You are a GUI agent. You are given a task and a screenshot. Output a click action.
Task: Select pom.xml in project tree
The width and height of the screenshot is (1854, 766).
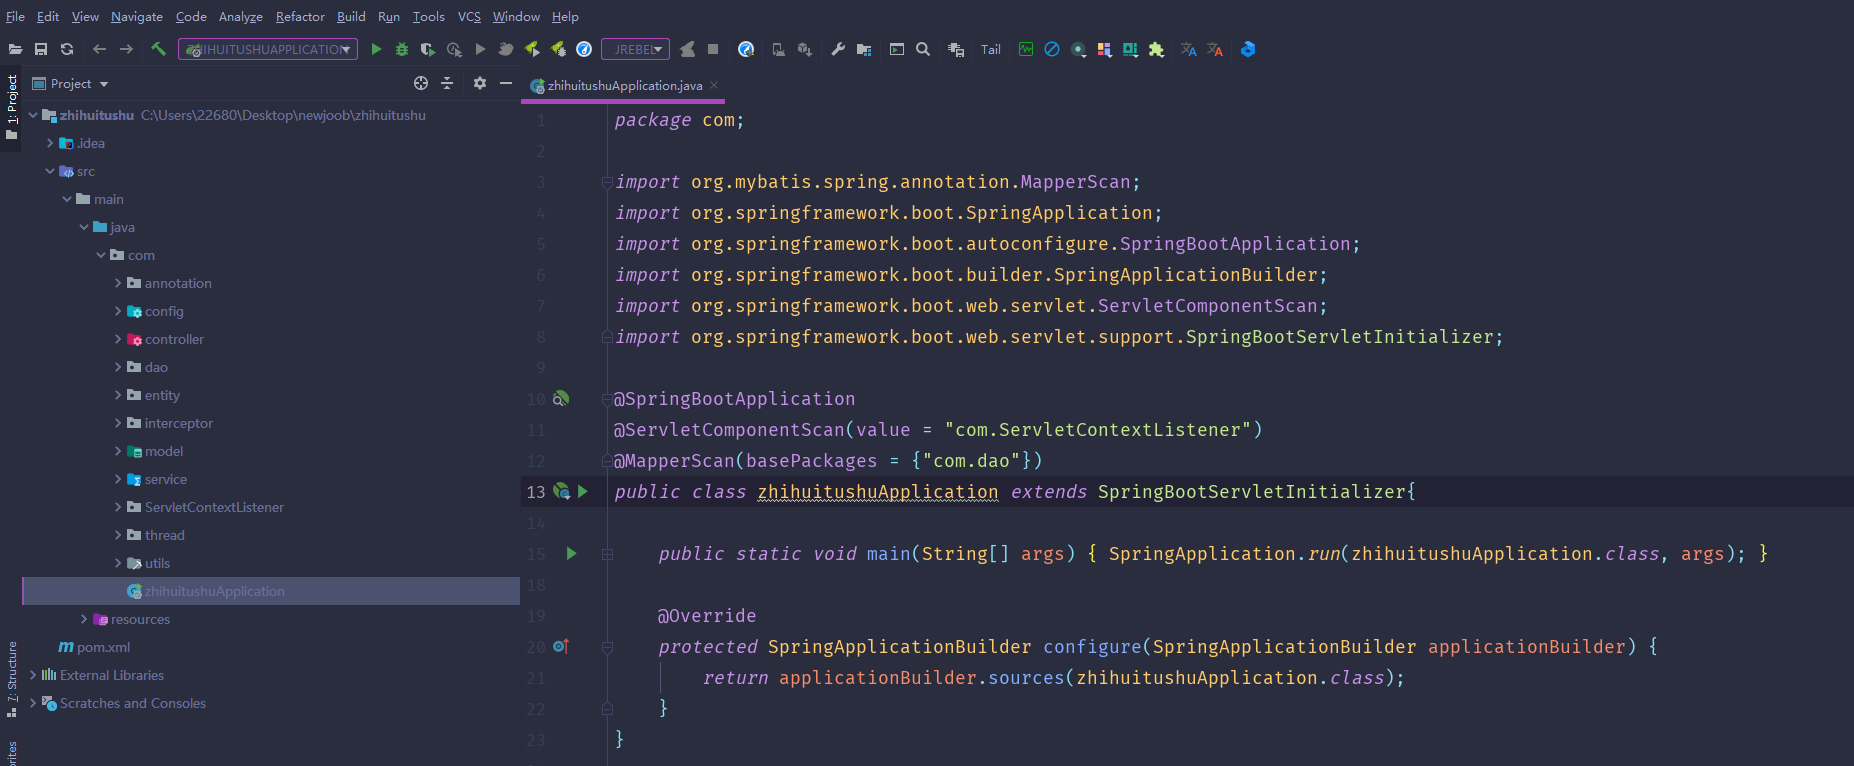point(95,647)
